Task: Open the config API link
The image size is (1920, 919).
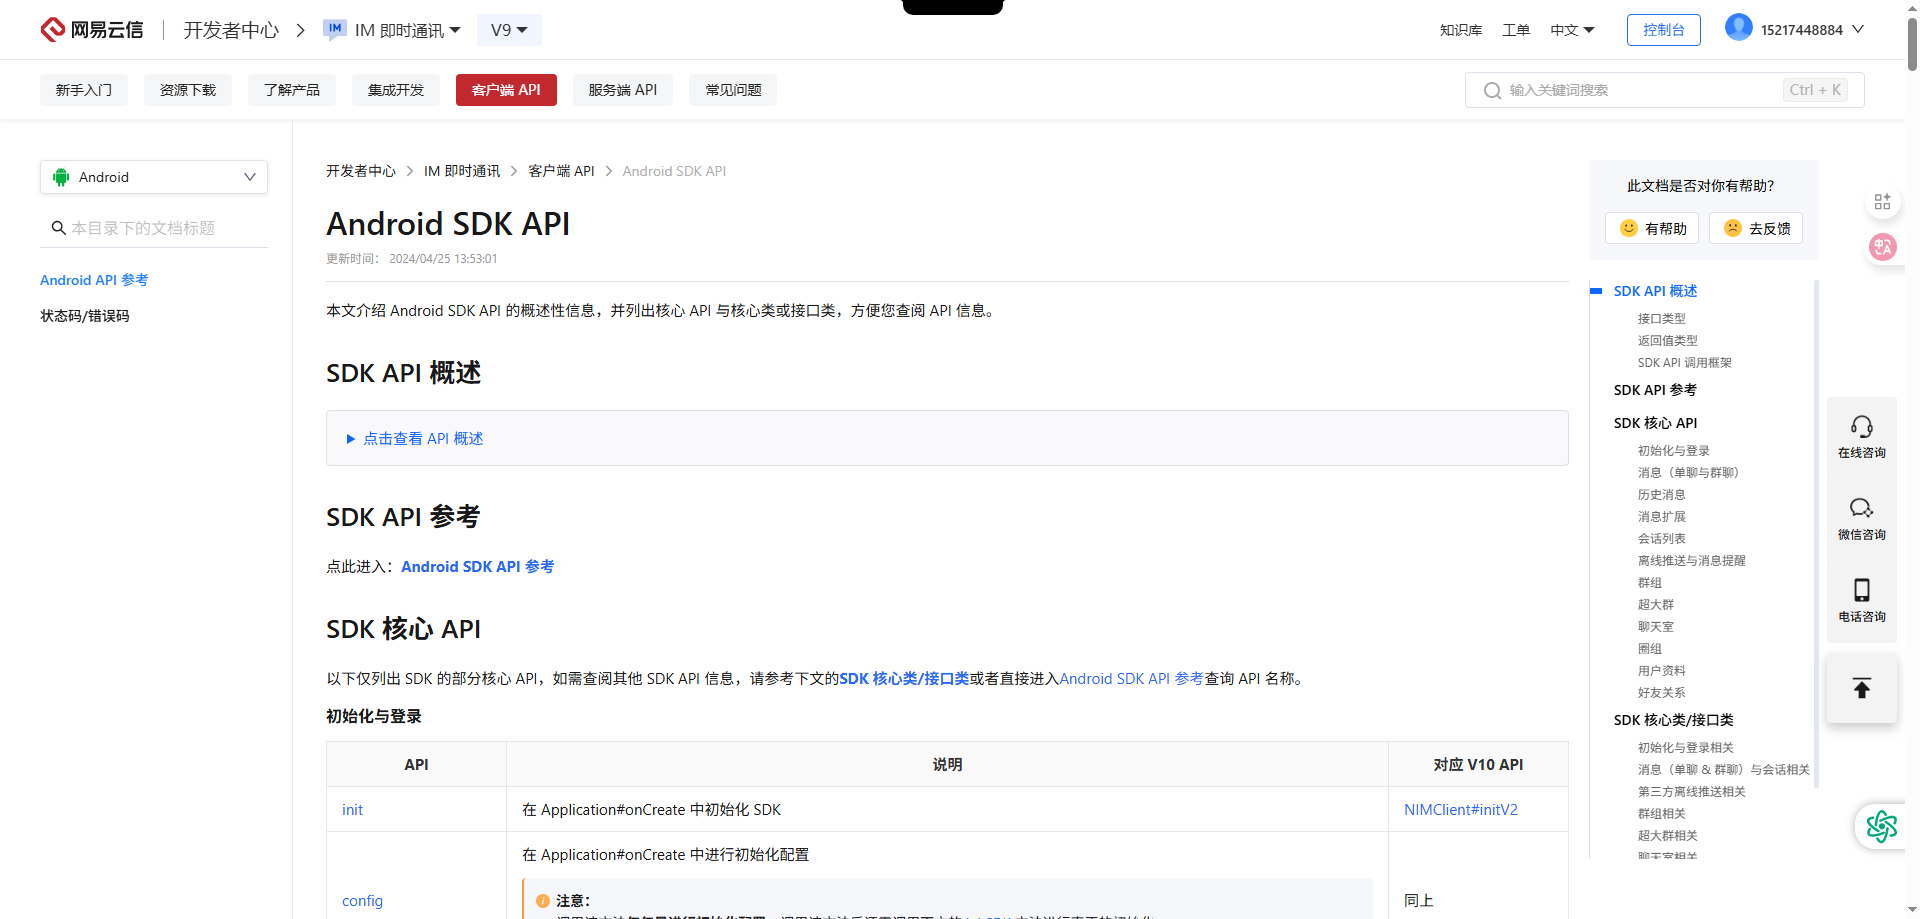Action: [362, 901]
